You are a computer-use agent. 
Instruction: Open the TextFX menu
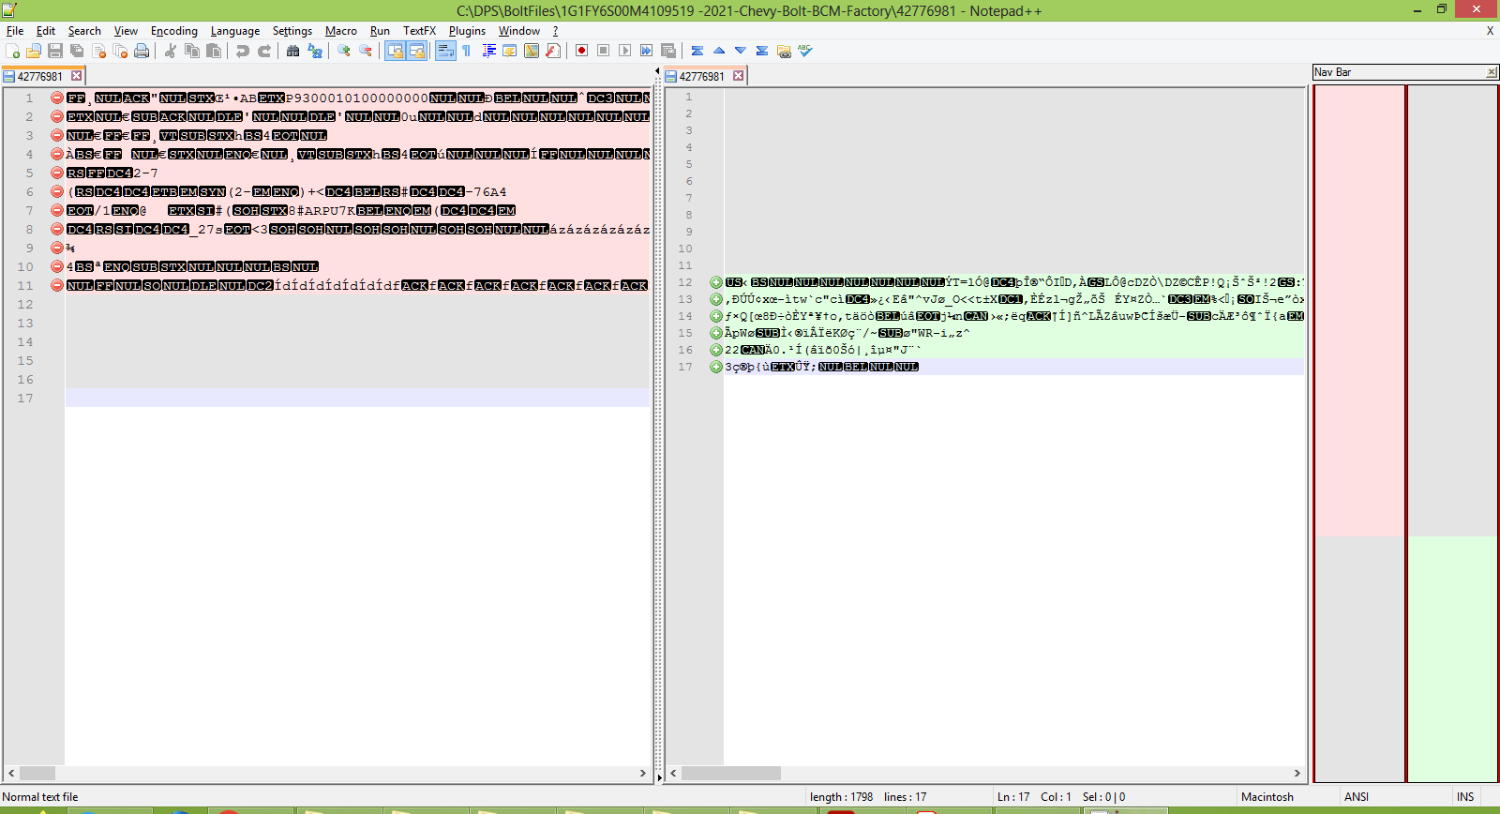click(419, 31)
